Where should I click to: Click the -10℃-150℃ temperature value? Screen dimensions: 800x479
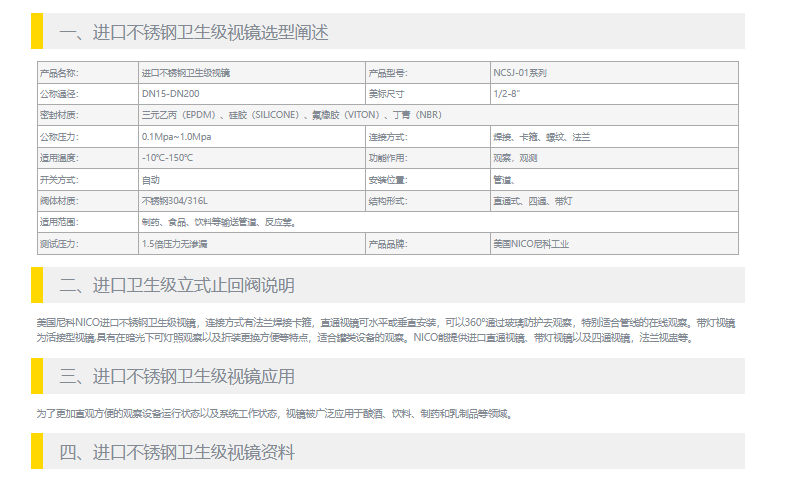pos(168,158)
